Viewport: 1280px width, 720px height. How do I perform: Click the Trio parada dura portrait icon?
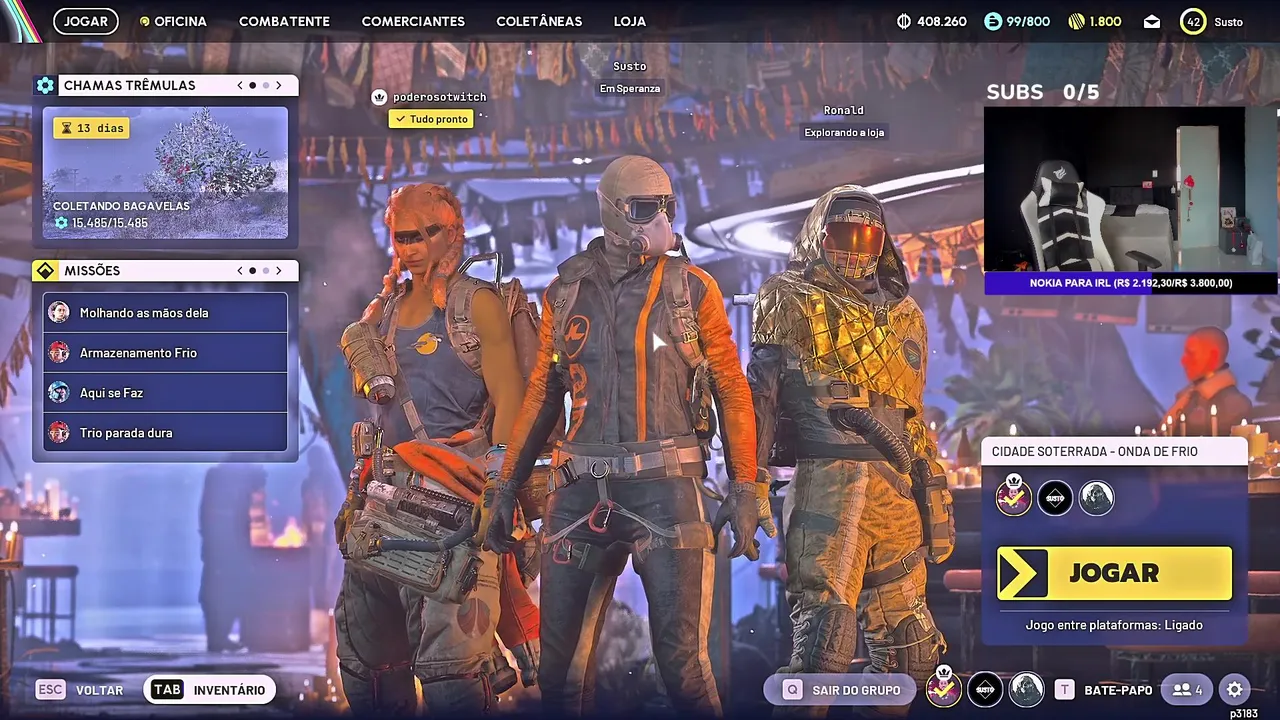coord(59,432)
